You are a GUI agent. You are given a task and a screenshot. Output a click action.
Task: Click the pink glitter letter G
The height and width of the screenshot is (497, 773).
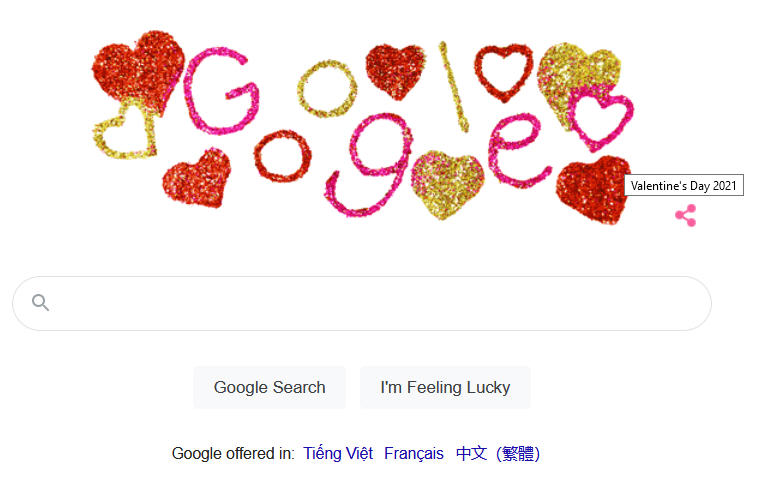tap(220, 91)
